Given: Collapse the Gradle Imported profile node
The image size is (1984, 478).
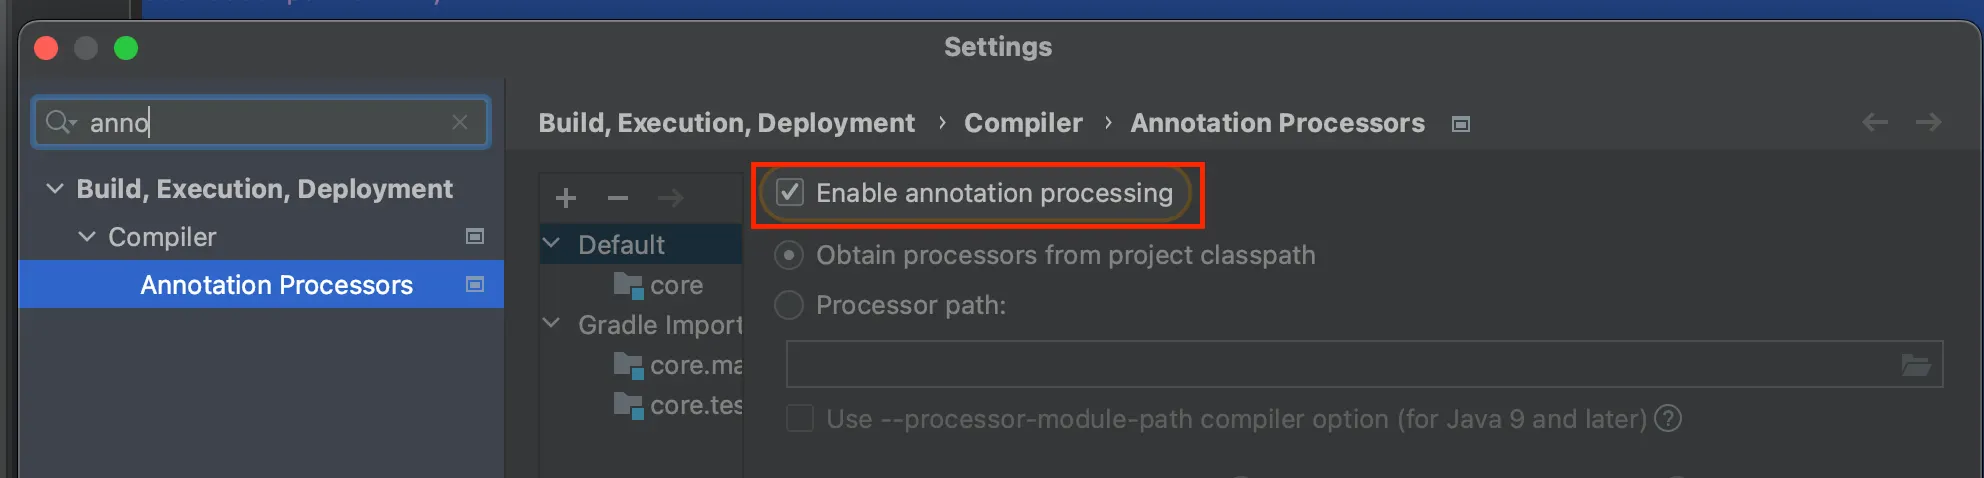Looking at the screenshot, I should 551,323.
